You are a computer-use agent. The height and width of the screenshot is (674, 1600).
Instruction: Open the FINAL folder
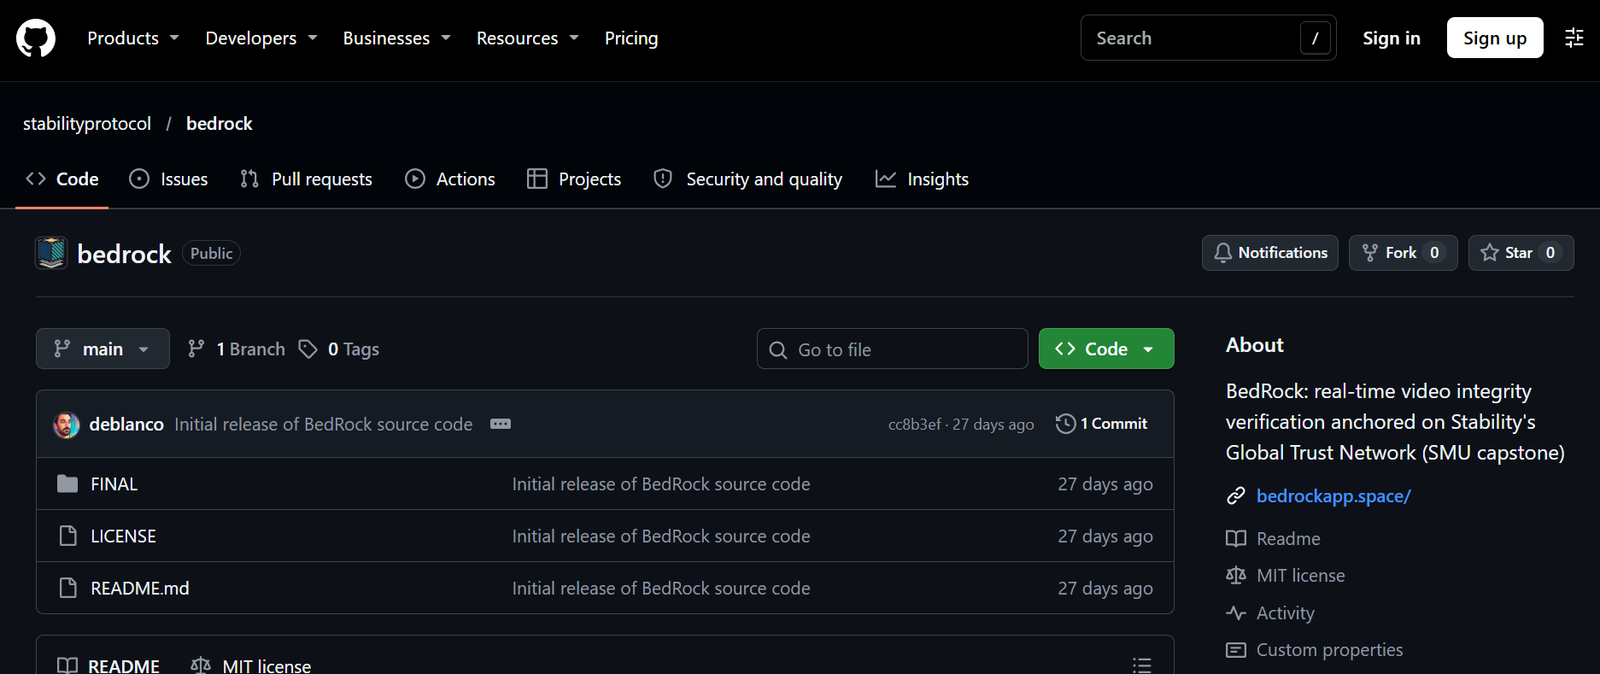114,484
